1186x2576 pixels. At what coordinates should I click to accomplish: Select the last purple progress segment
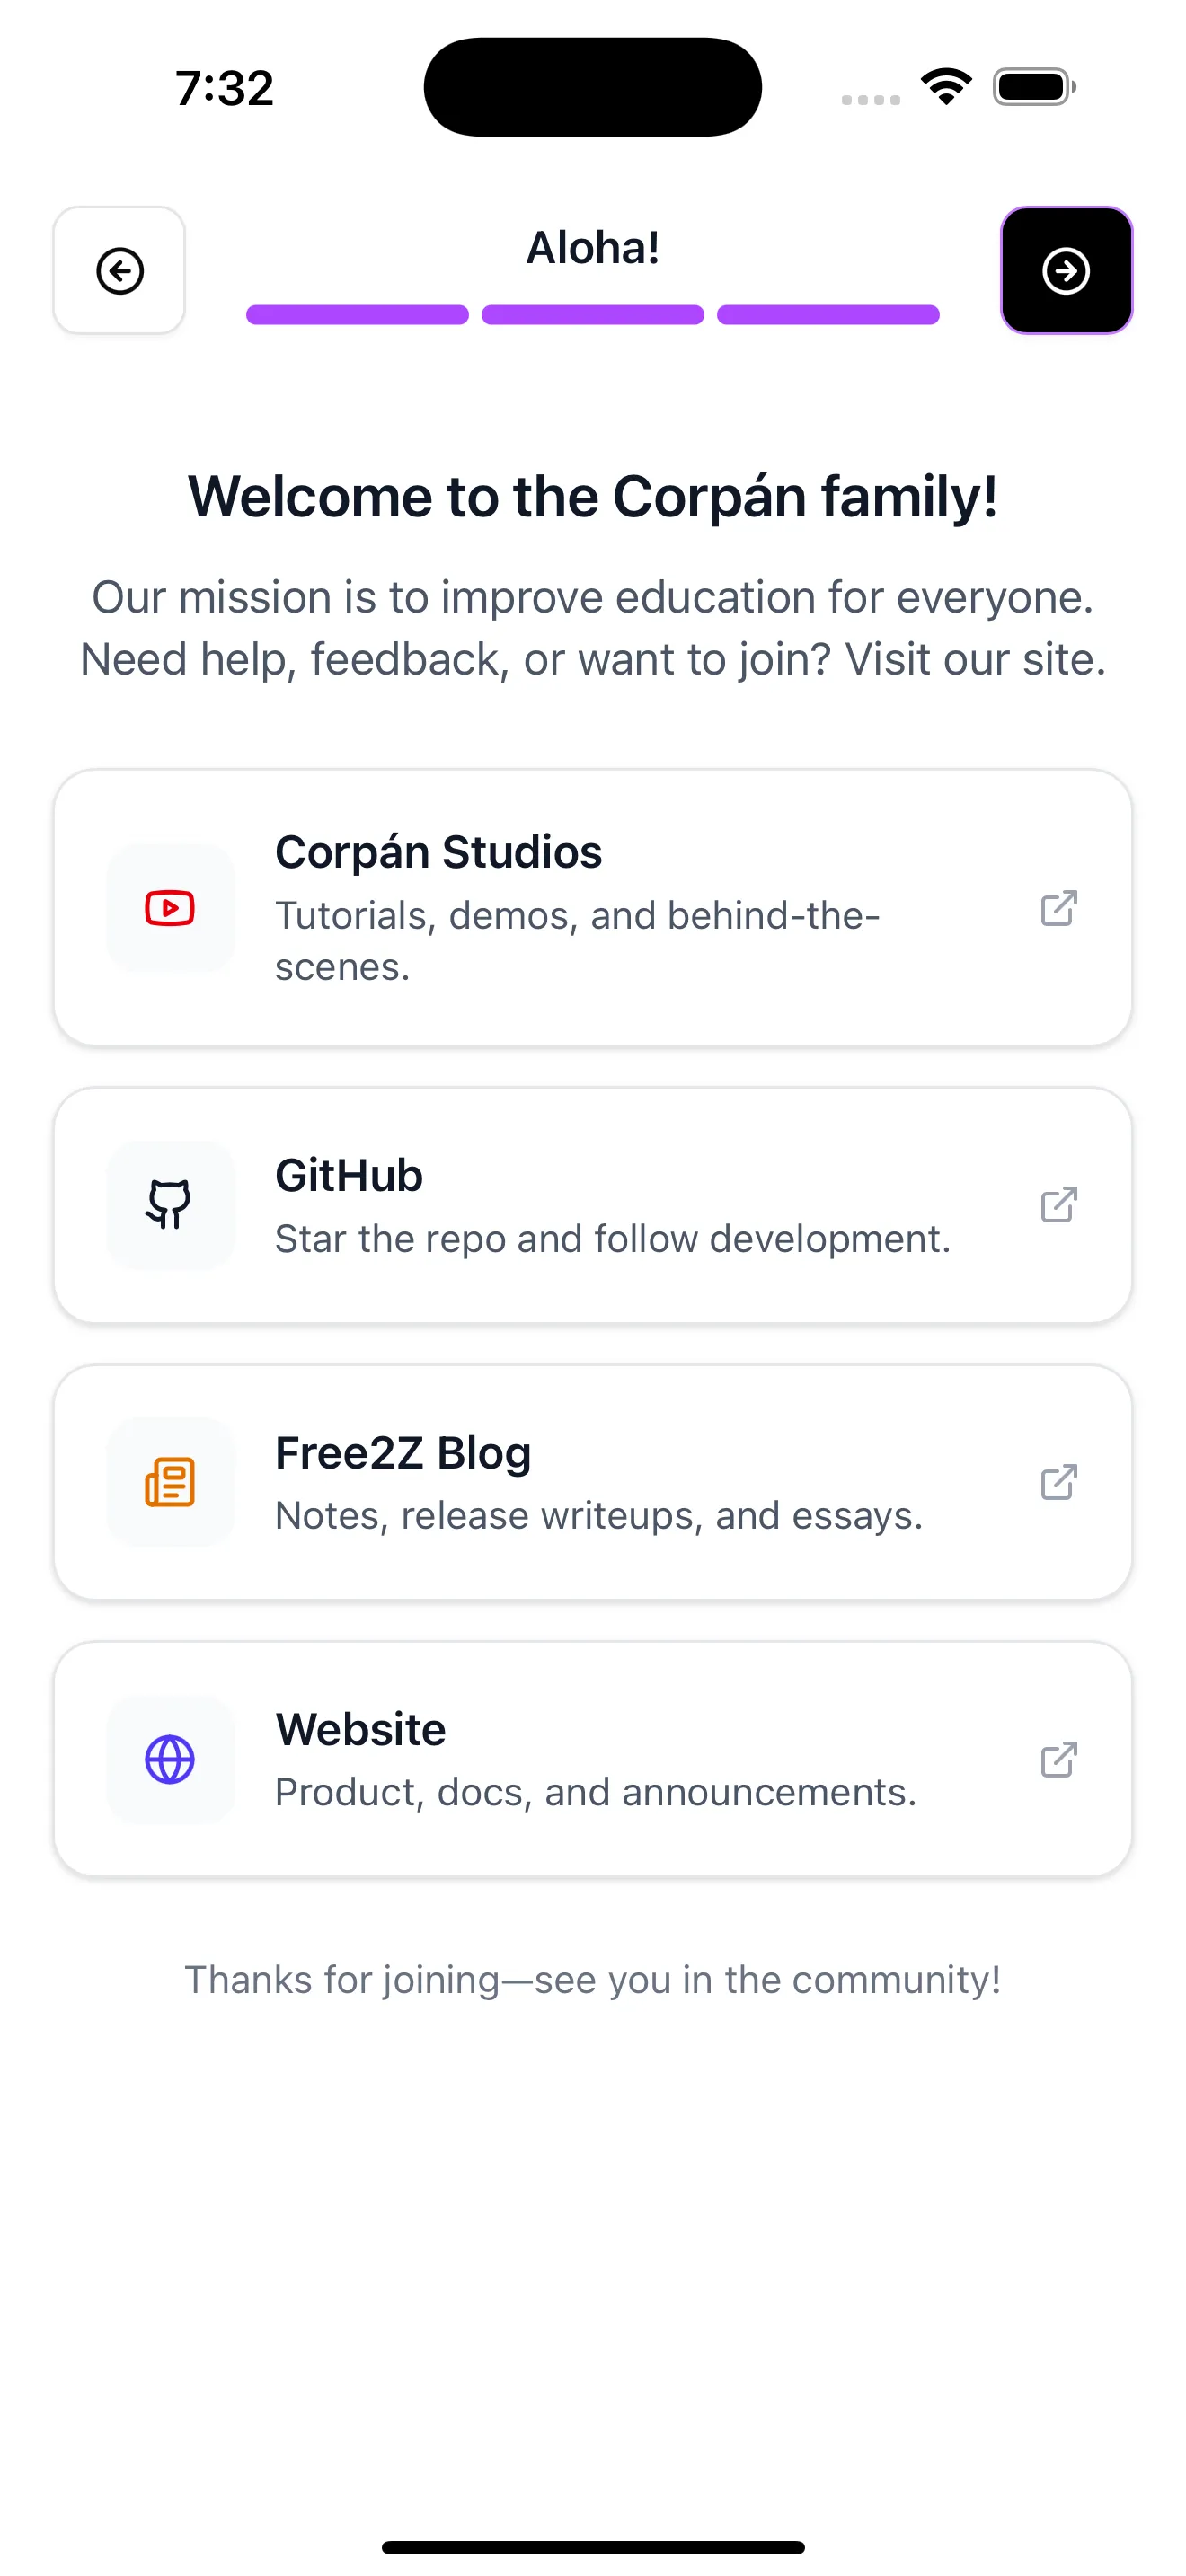[x=828, y=315]
